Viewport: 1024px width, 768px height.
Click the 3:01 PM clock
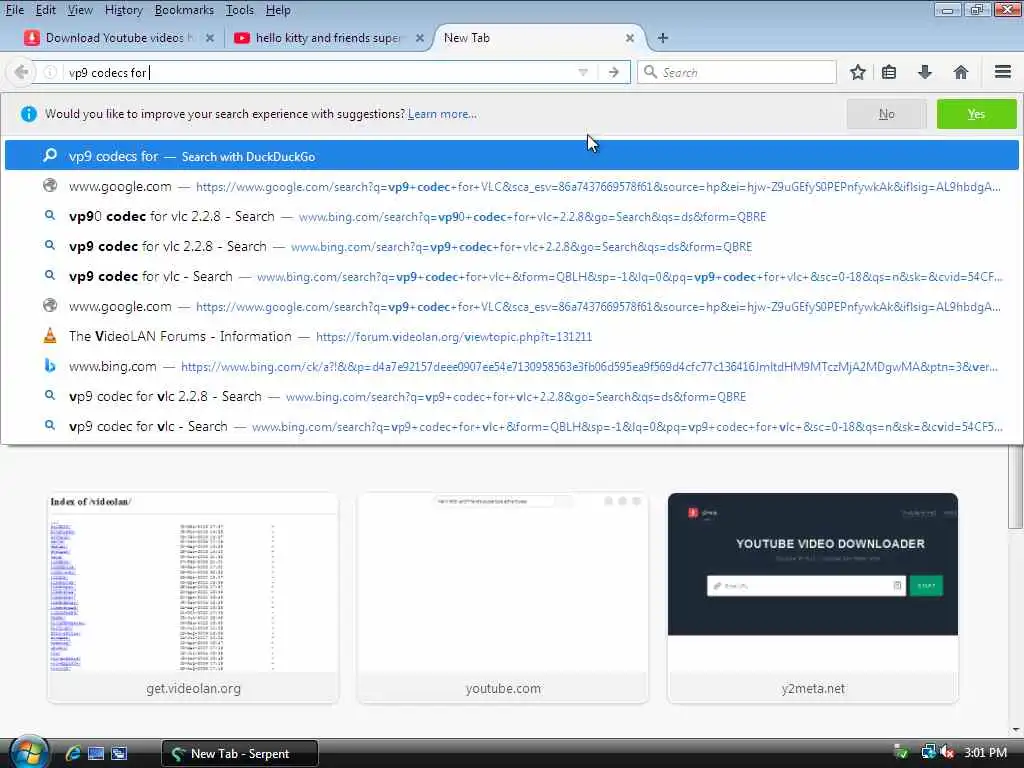(x=985, y=753)
